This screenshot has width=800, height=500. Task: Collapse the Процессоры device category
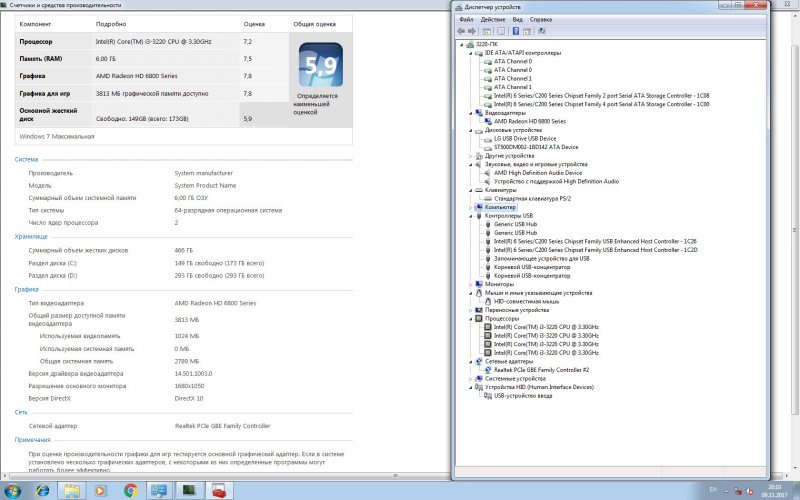[x=471, y=318]
